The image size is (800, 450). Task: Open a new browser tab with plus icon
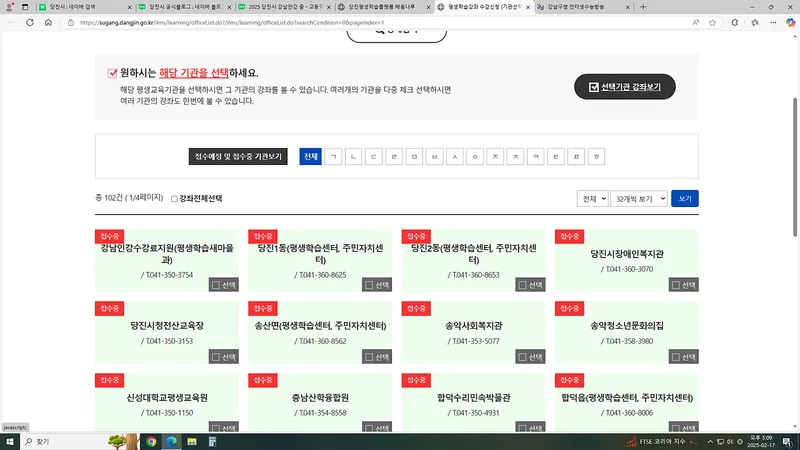[x=641, y=7]
